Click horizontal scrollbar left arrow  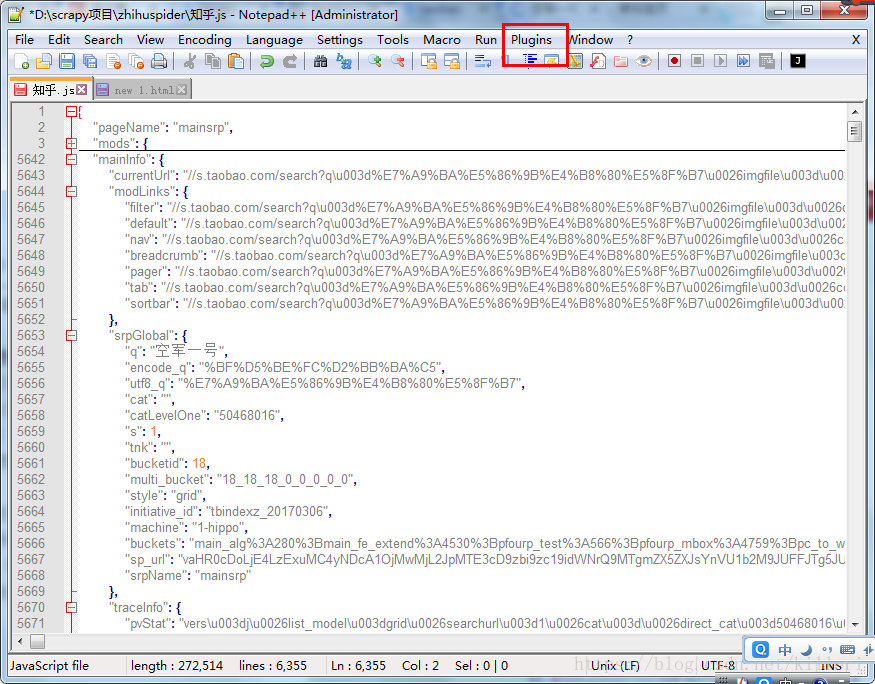(x=20, y=642)
